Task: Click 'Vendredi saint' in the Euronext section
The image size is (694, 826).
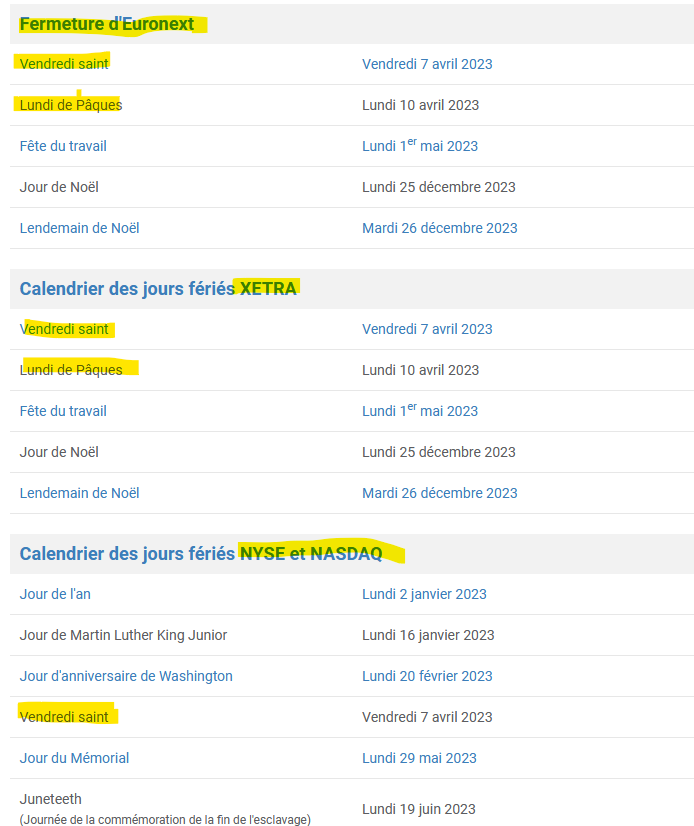Action: click(x=64, y=64)
